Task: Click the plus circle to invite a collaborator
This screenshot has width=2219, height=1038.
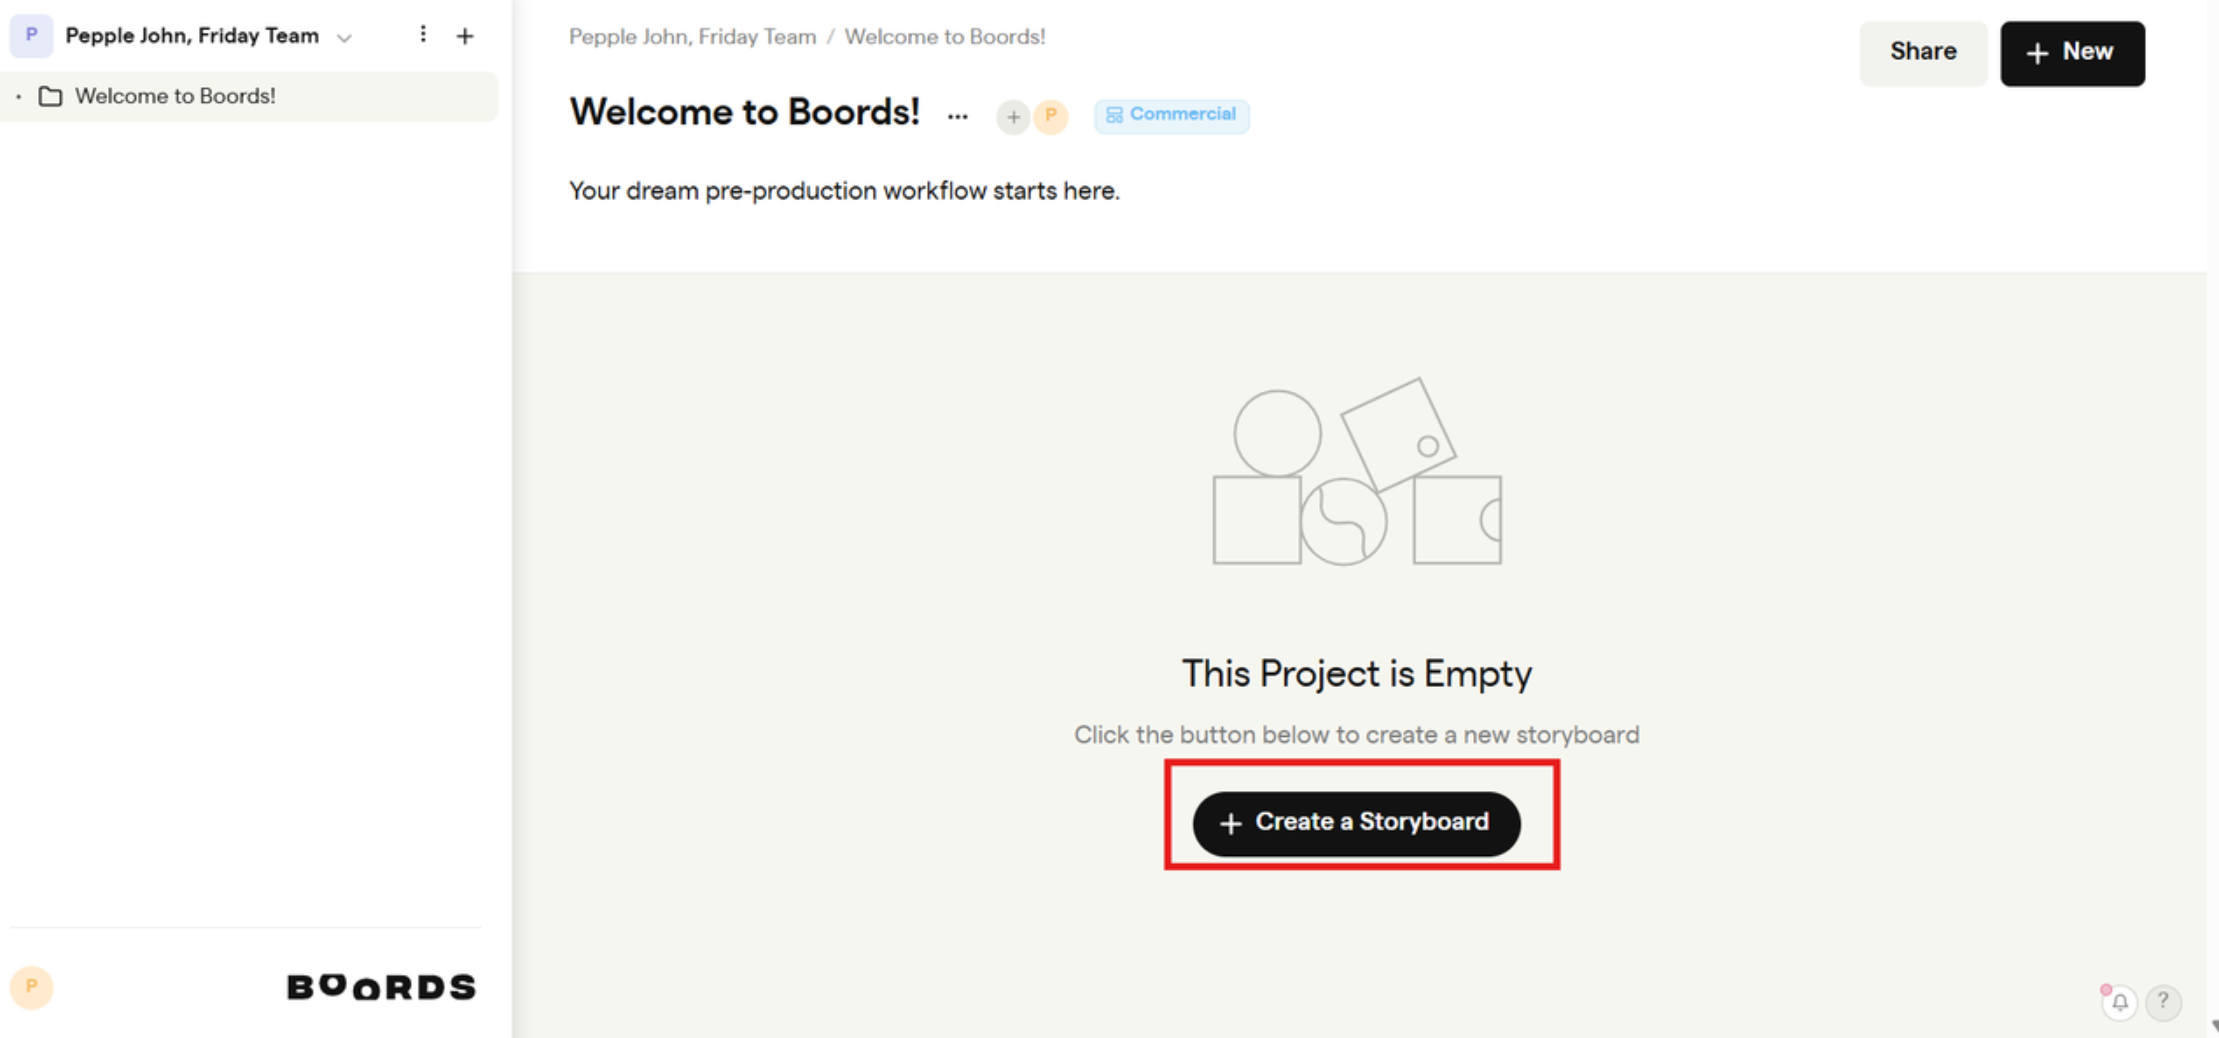Action: click(1013, 117)
